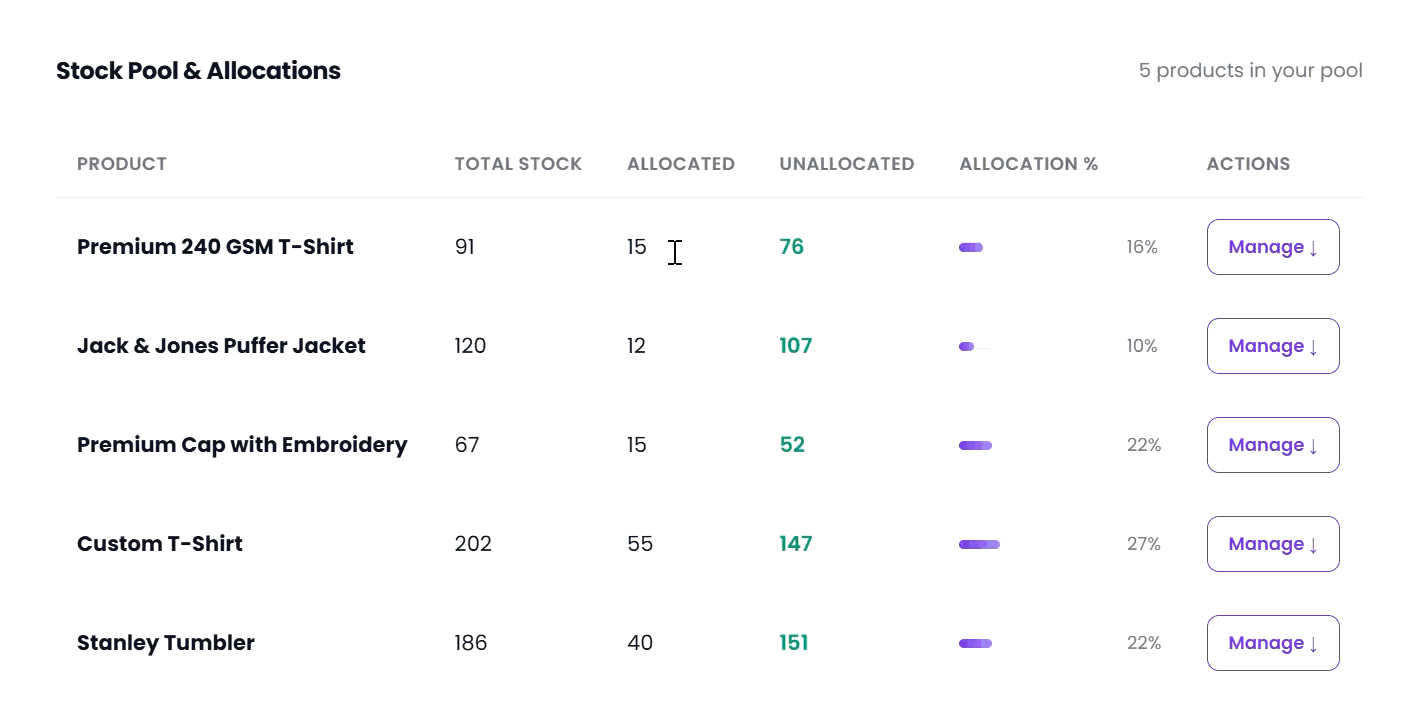Screen dimensions: 1426x726
Task: Click the '5 products in your pool' text
Action: click(1251, 71)
